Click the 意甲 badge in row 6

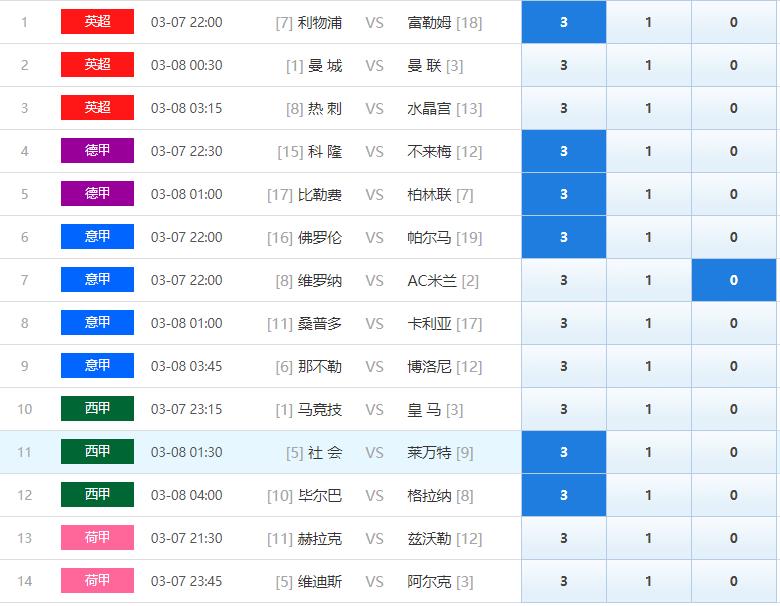tap(98, 236)
